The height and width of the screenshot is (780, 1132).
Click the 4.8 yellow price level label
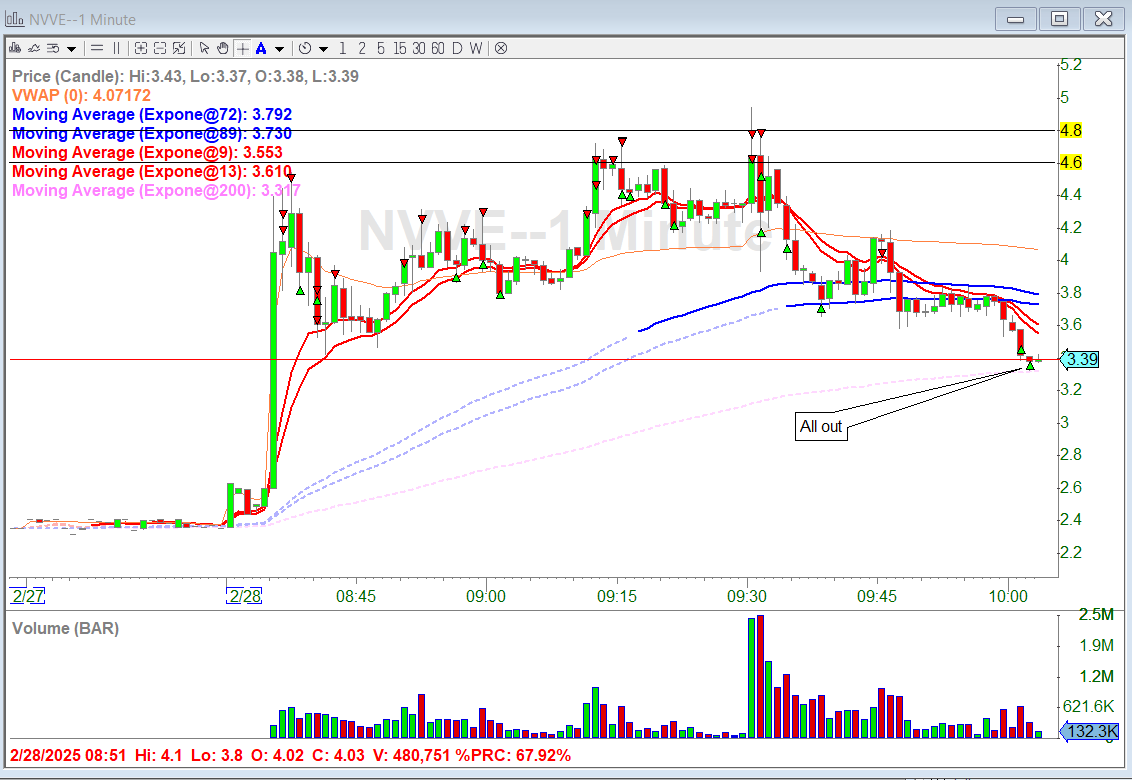click(1071, 131)
